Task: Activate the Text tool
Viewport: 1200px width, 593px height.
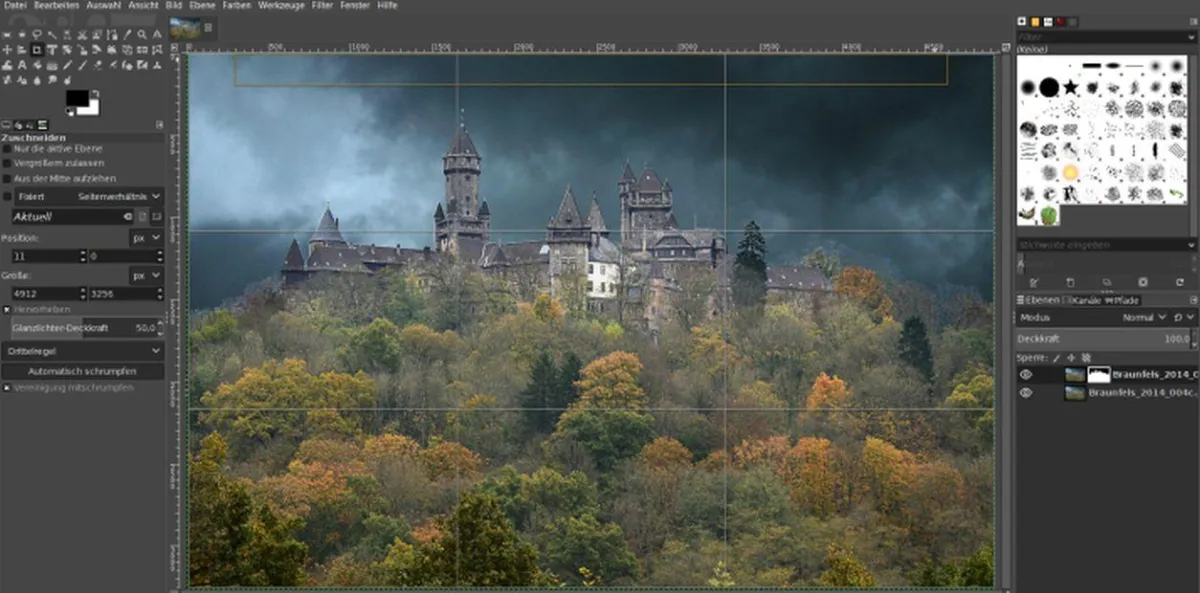Action: [x=22, y=65]
